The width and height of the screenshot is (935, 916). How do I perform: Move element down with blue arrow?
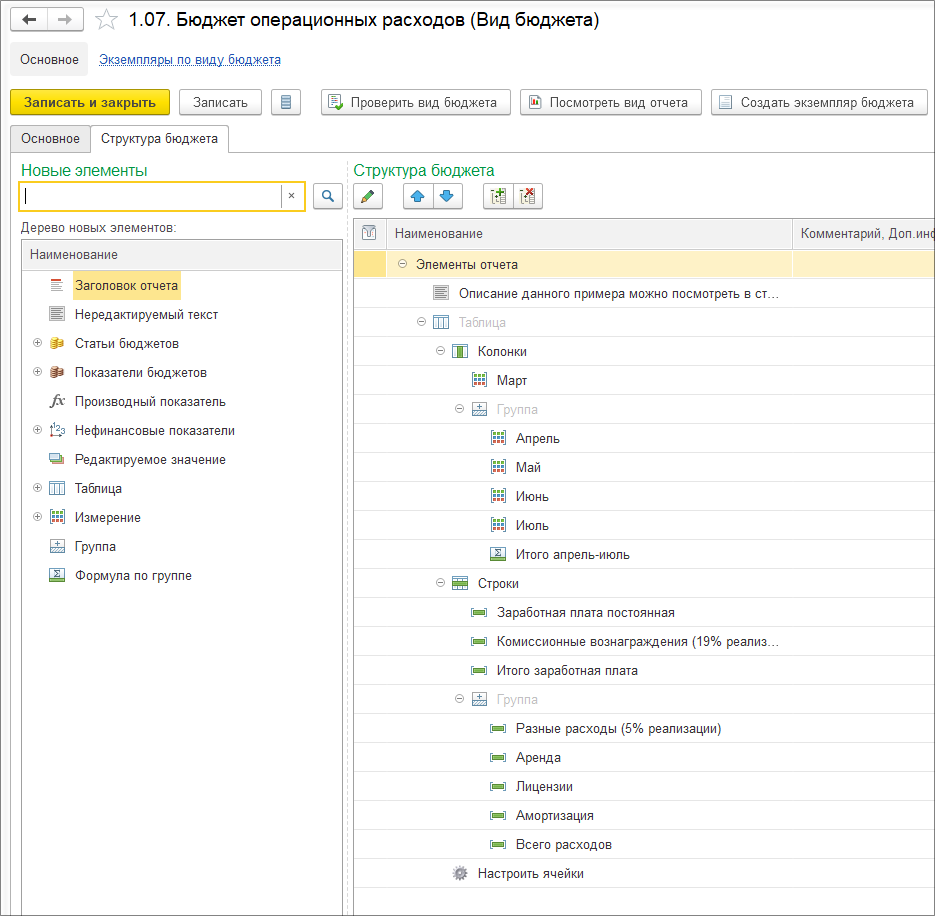pos(447,196)
